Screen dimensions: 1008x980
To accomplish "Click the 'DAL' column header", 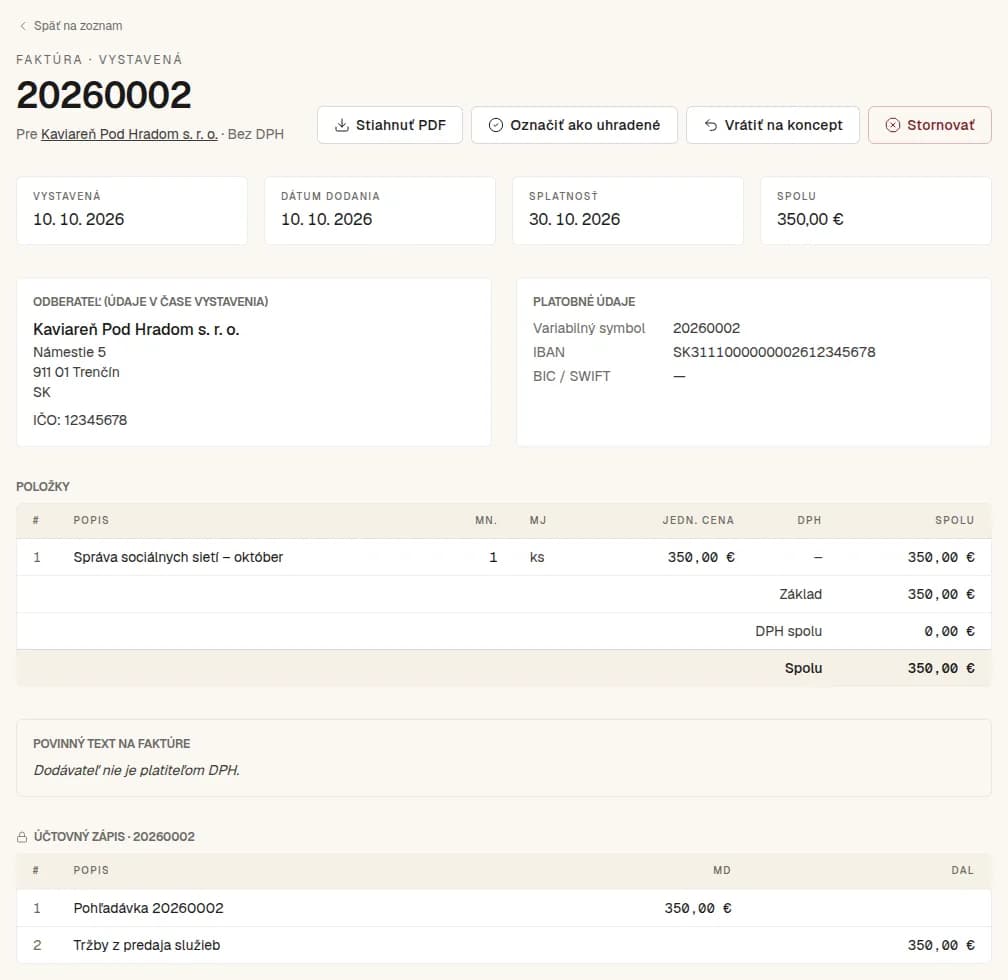I will click(x=962, y=870).
